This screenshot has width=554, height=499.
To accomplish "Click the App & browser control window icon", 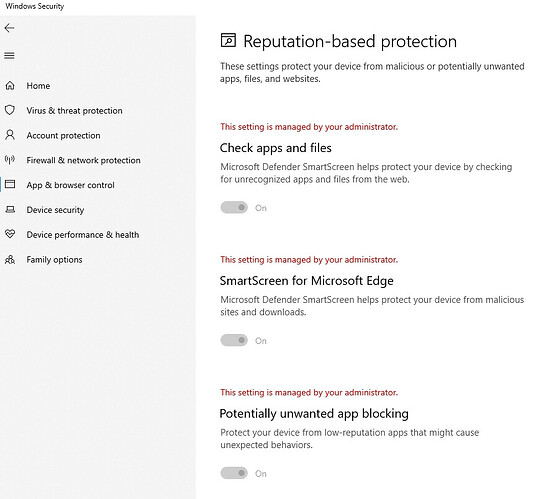I will [10, 184].
